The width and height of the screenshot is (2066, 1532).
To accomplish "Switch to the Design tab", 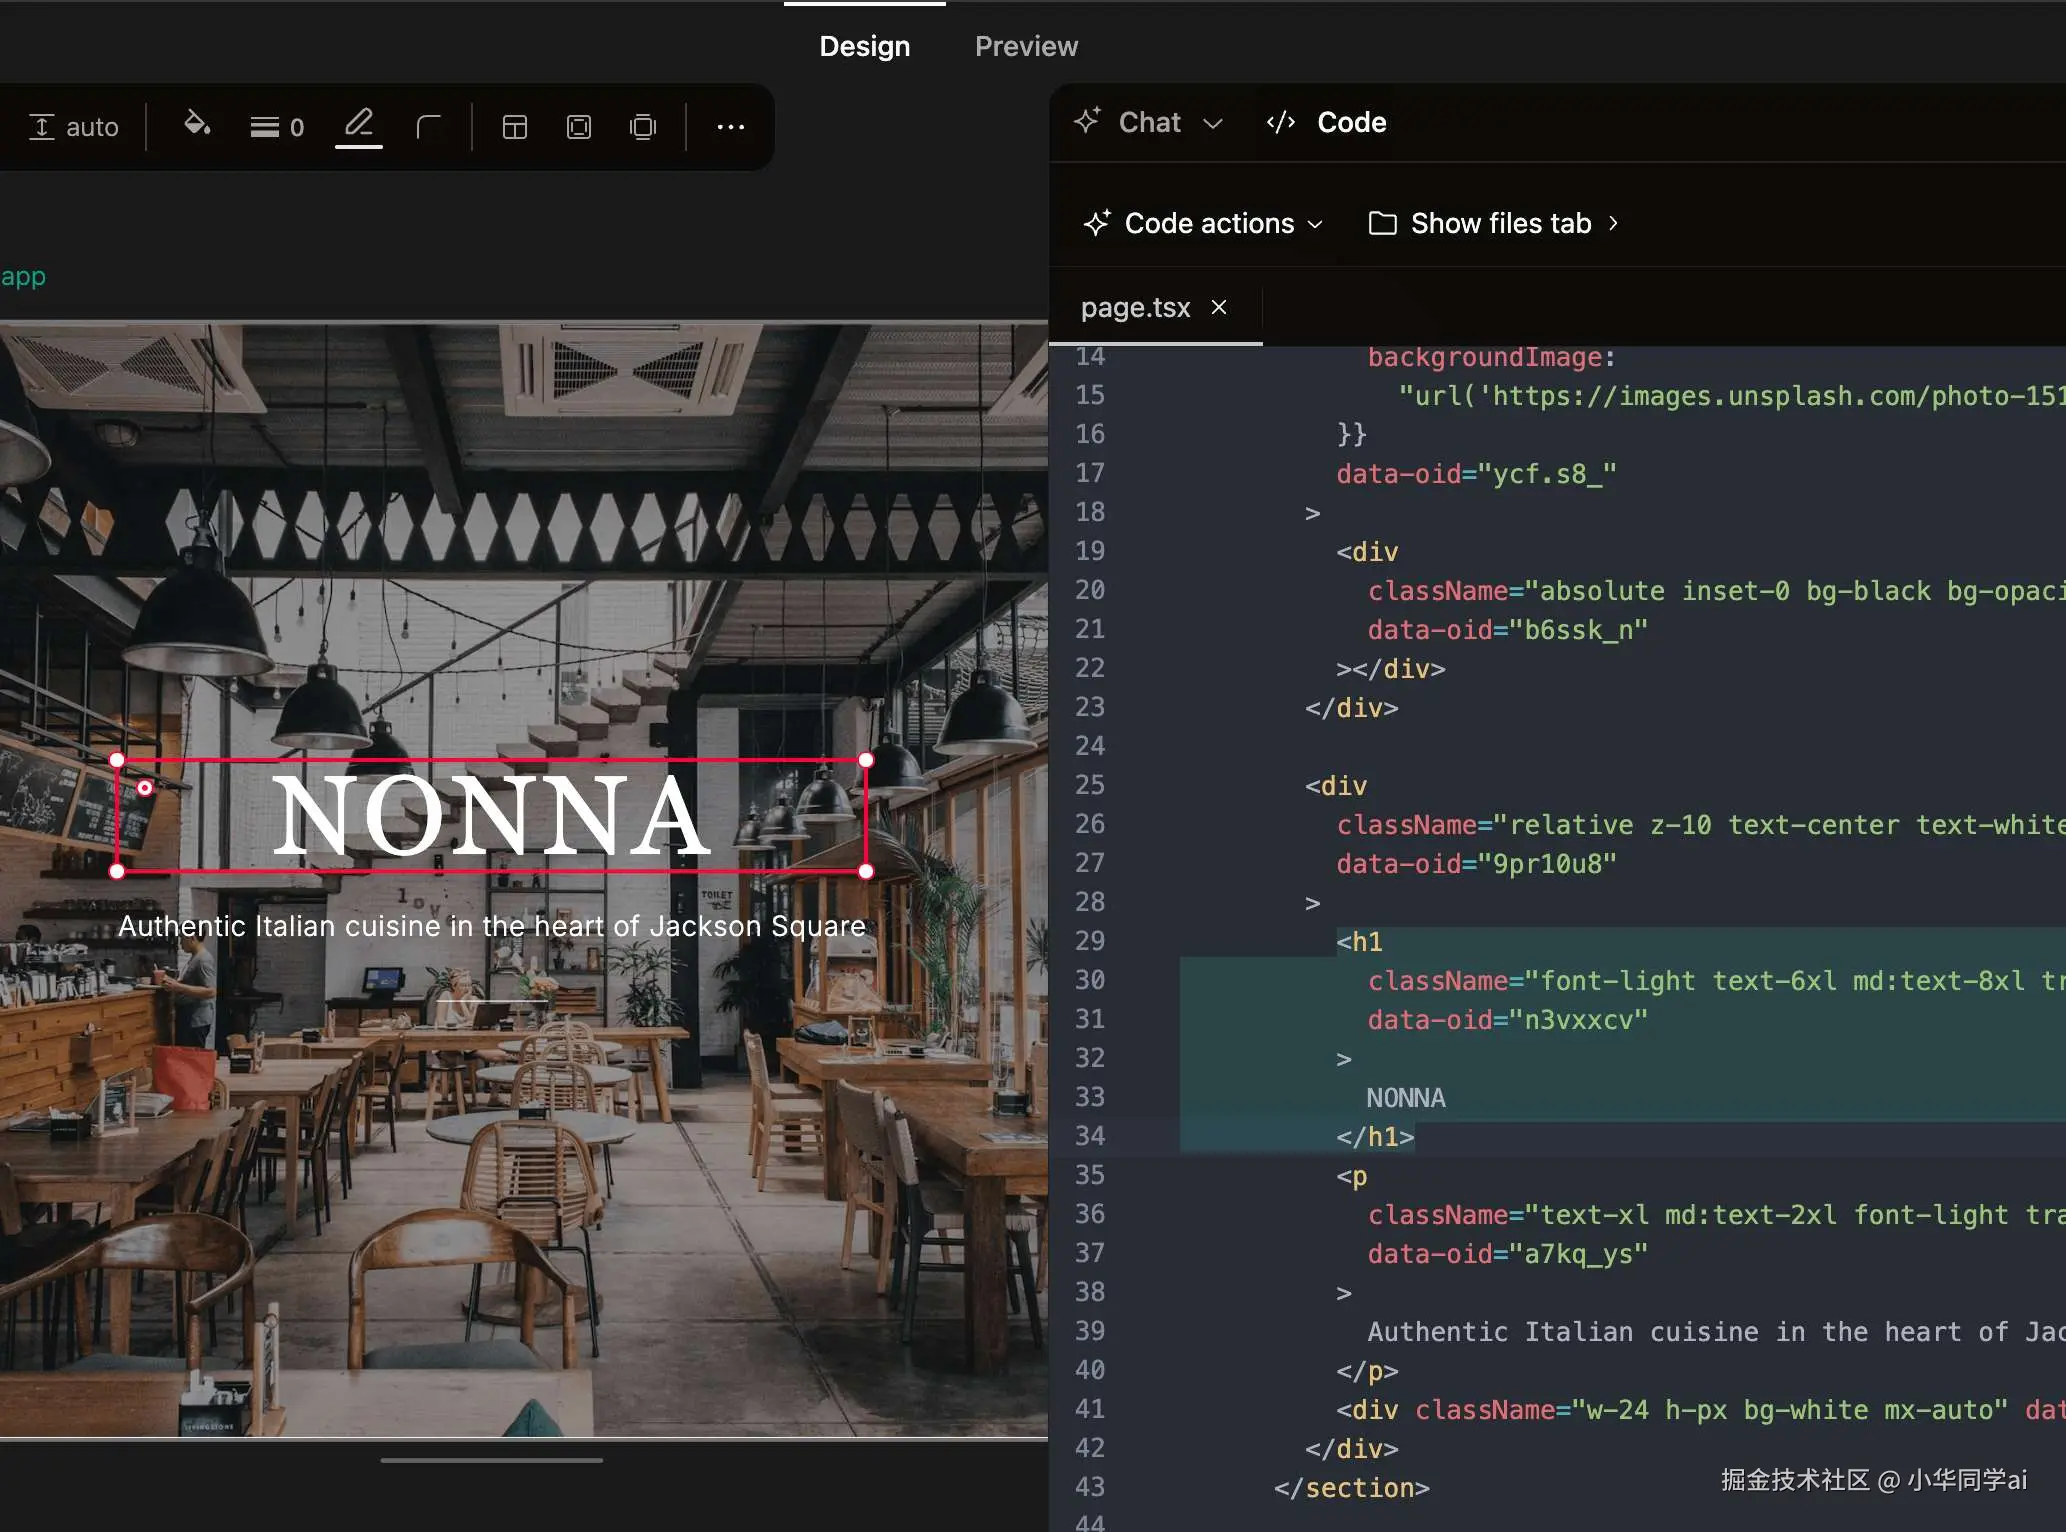I will 864,46.
